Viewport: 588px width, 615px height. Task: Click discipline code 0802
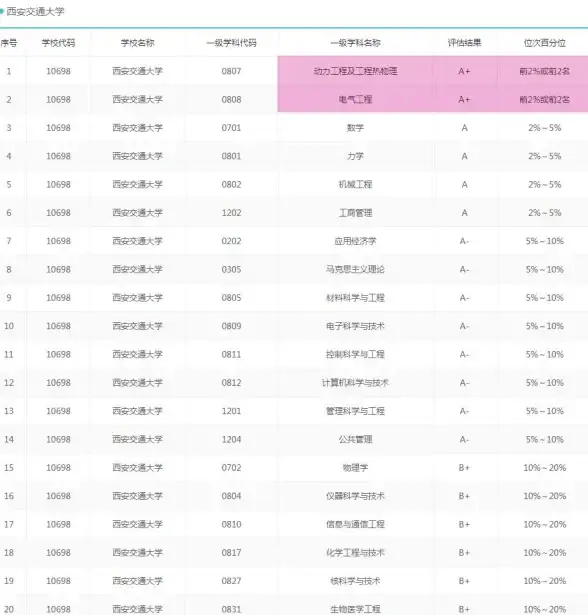point(231,184)
